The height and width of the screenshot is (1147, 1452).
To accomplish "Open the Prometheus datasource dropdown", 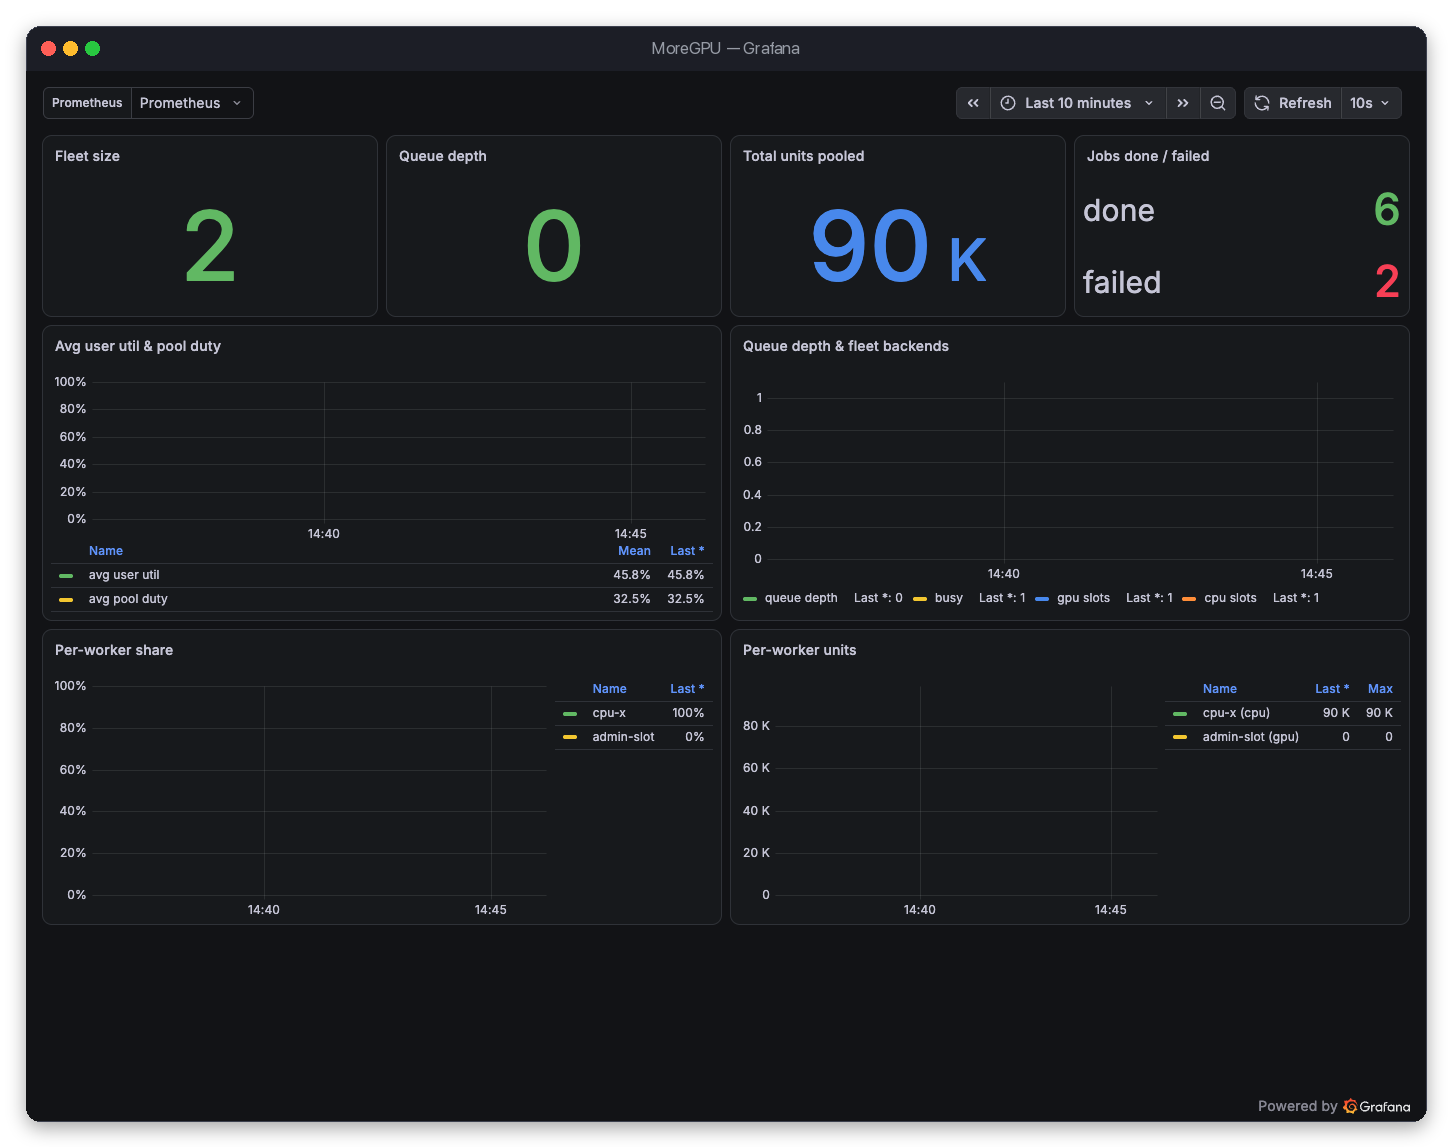I will (192, 103).
